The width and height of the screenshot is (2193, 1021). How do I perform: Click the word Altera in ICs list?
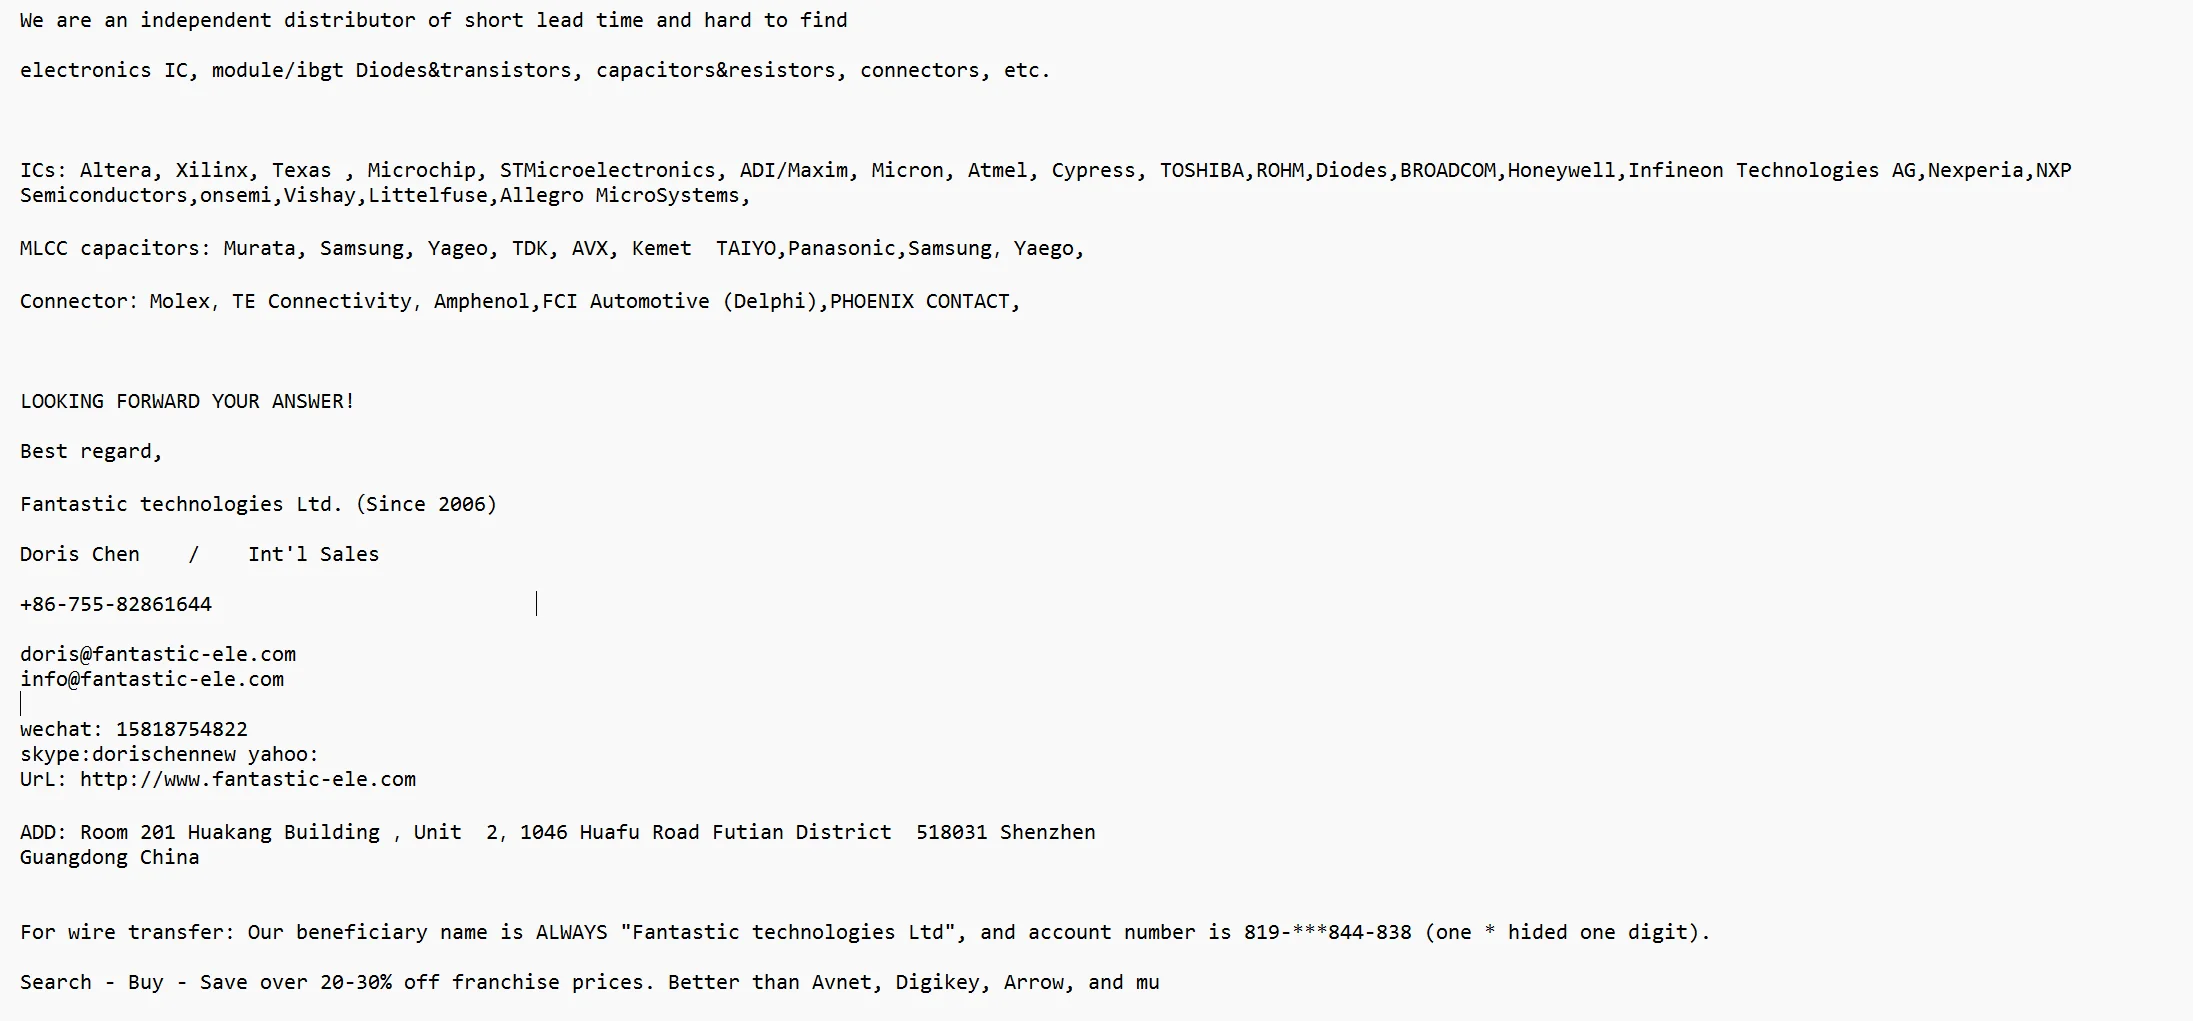click(116, 170)
